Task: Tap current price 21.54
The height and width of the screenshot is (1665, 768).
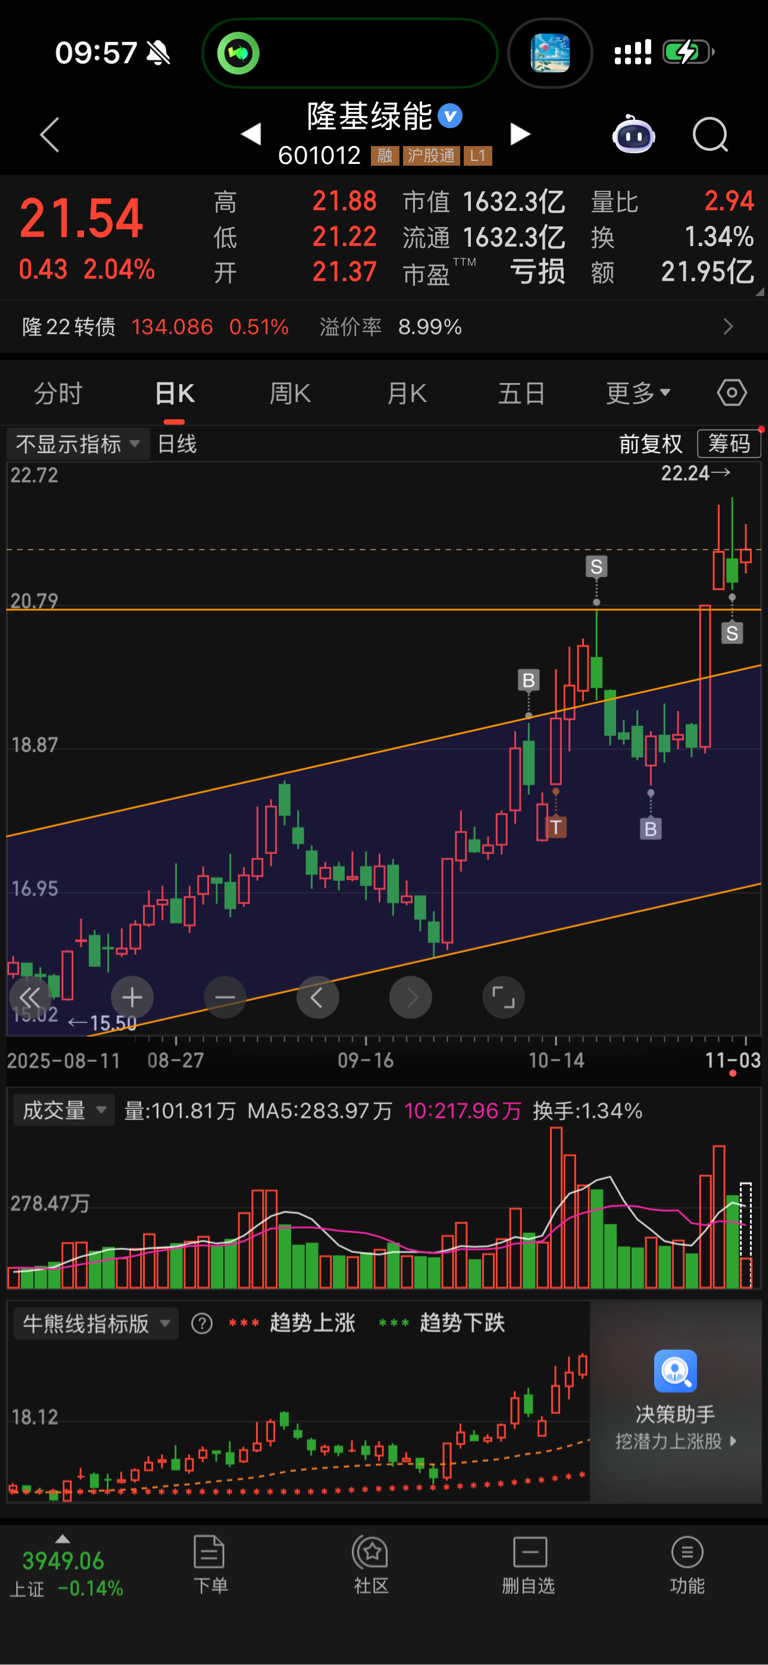Action: 82,219
